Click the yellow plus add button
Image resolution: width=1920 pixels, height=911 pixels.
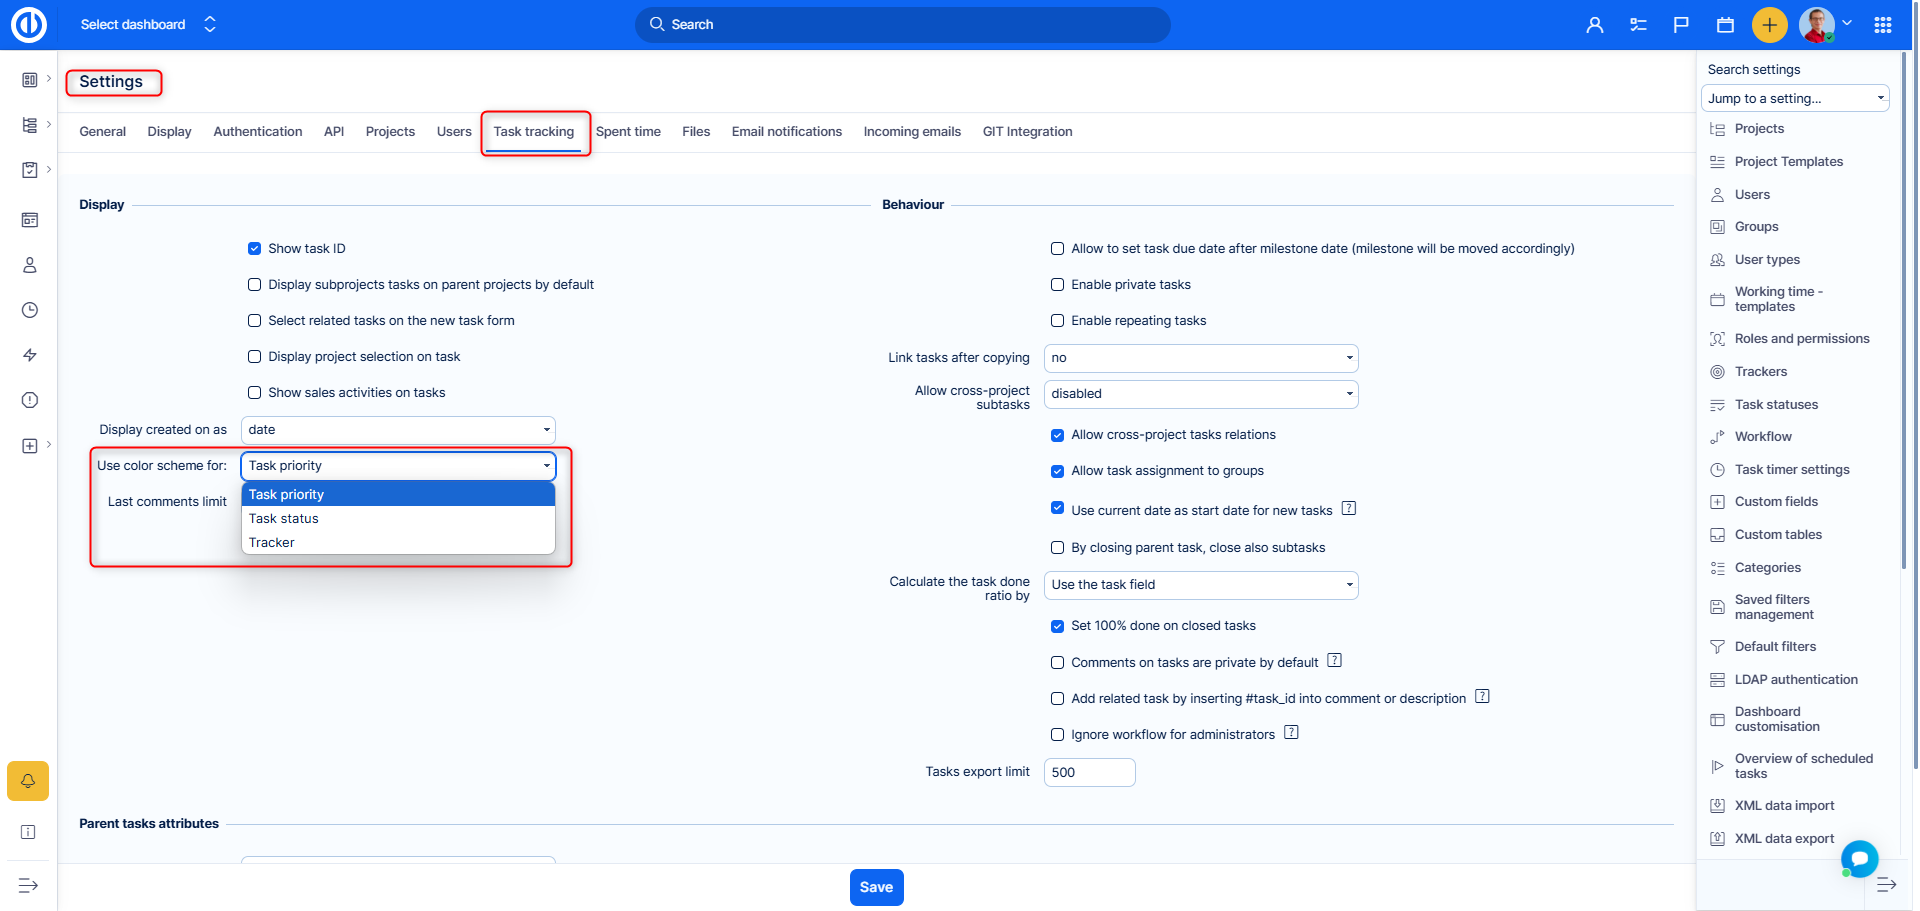(x=1769, y=25)
